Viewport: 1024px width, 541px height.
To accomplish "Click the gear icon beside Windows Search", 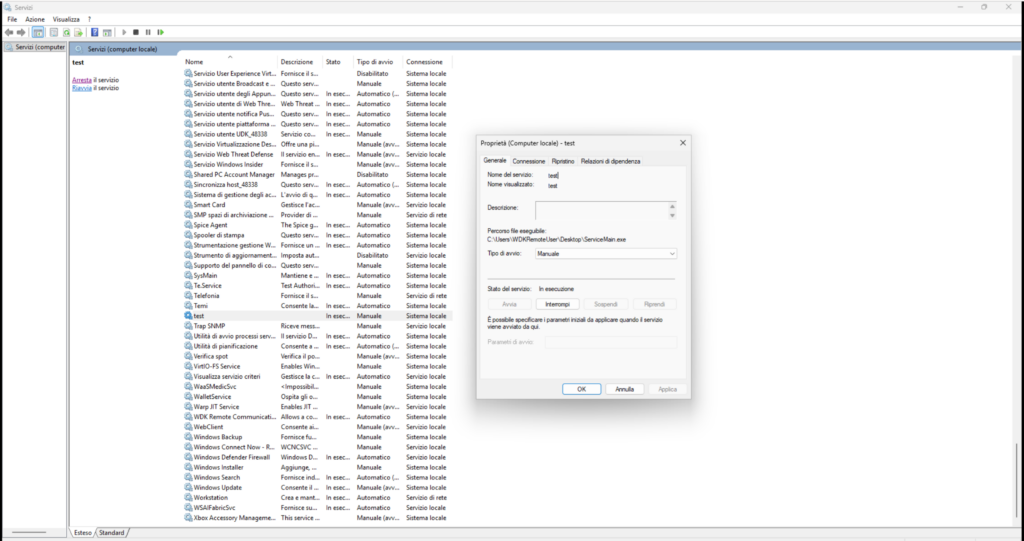I will point(188,477).
